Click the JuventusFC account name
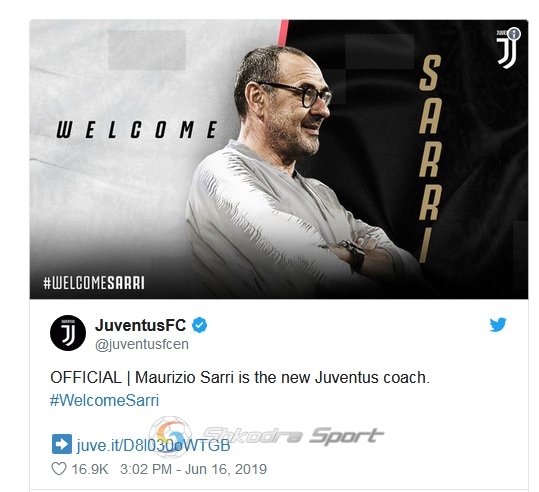This screenshot has width=539, height=492. (141, 325)
